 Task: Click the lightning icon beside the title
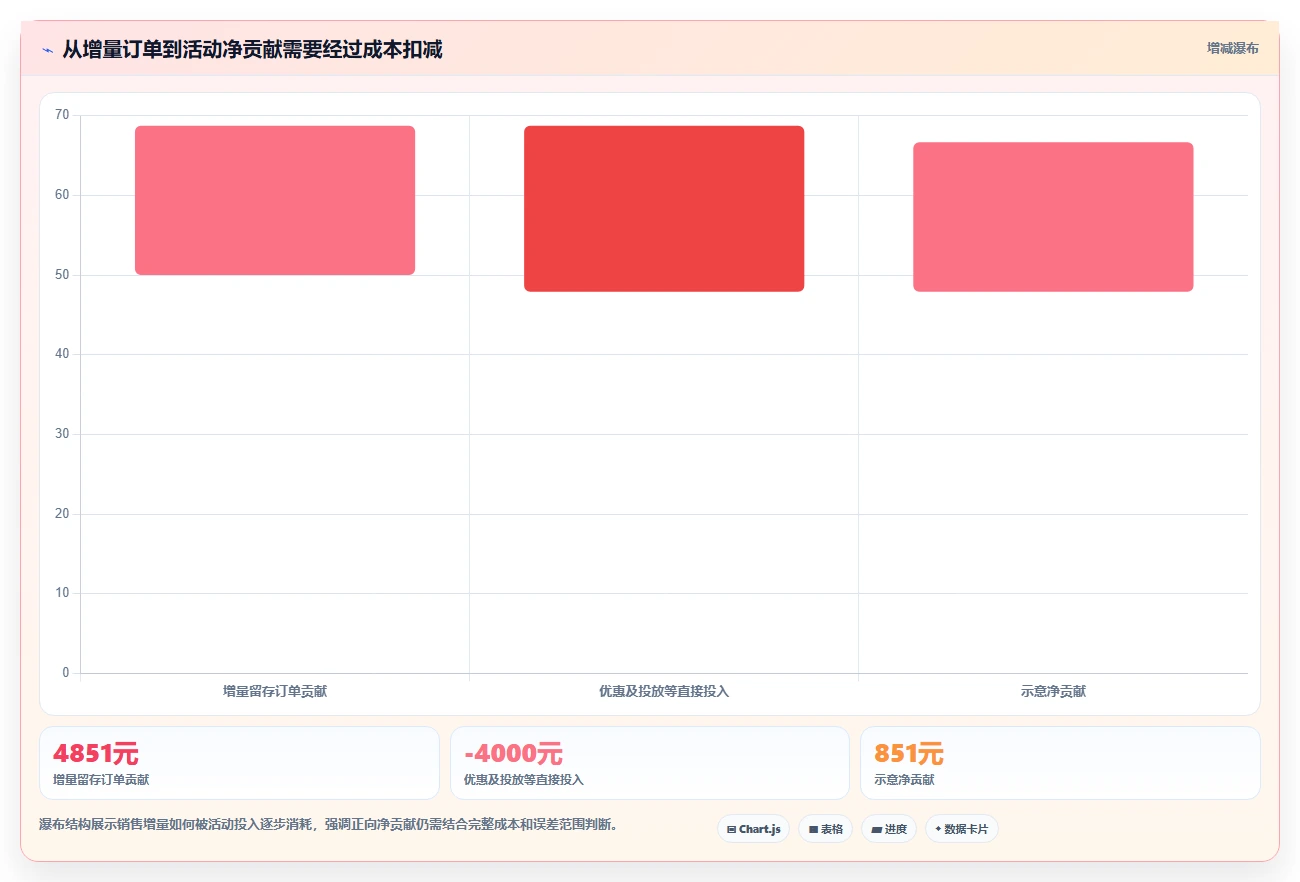click(x=47, y=50)
